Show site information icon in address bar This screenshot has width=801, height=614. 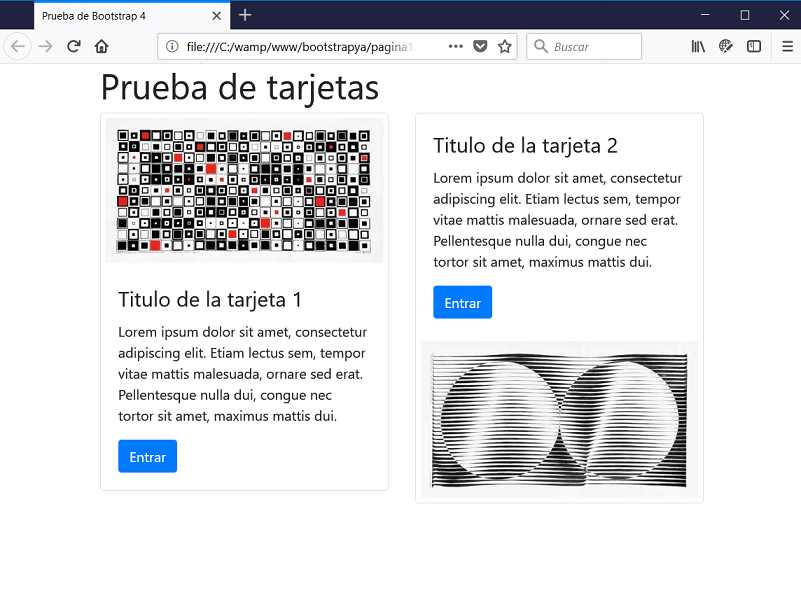point(172,46)
